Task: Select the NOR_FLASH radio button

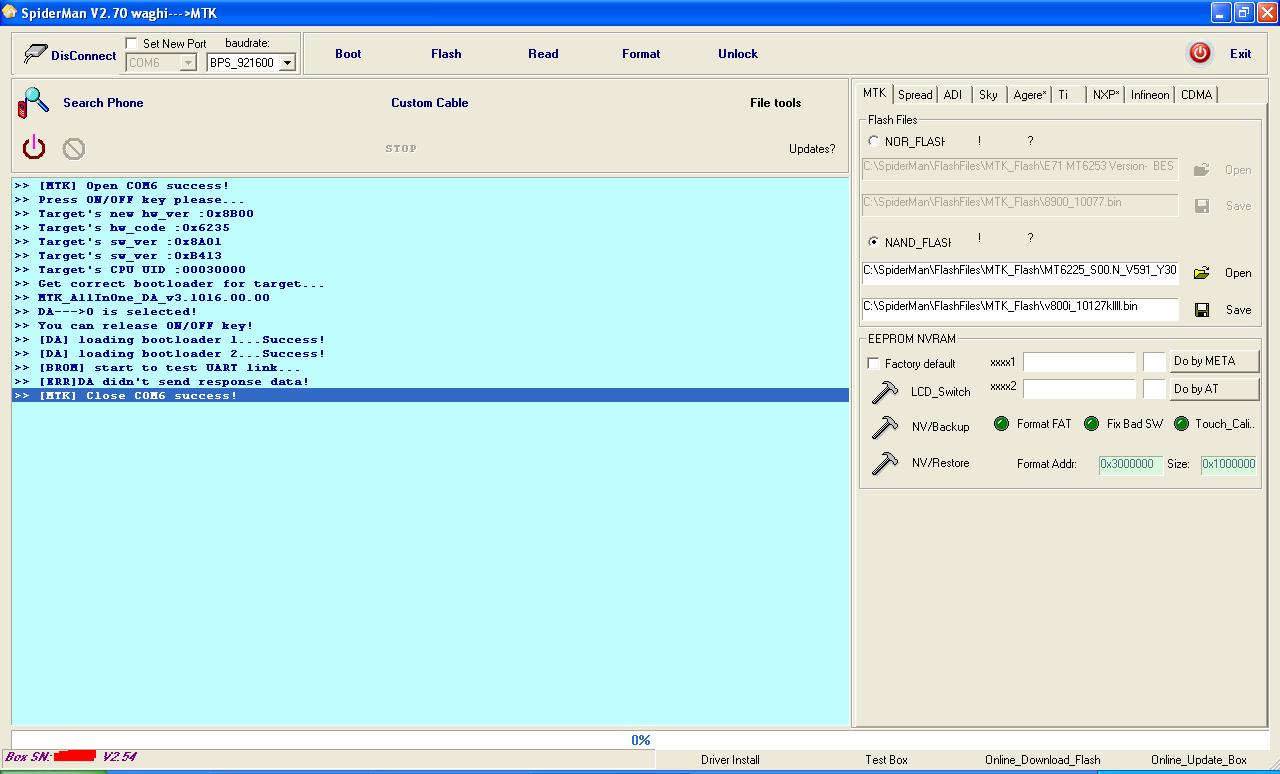Action: [874, 142]
